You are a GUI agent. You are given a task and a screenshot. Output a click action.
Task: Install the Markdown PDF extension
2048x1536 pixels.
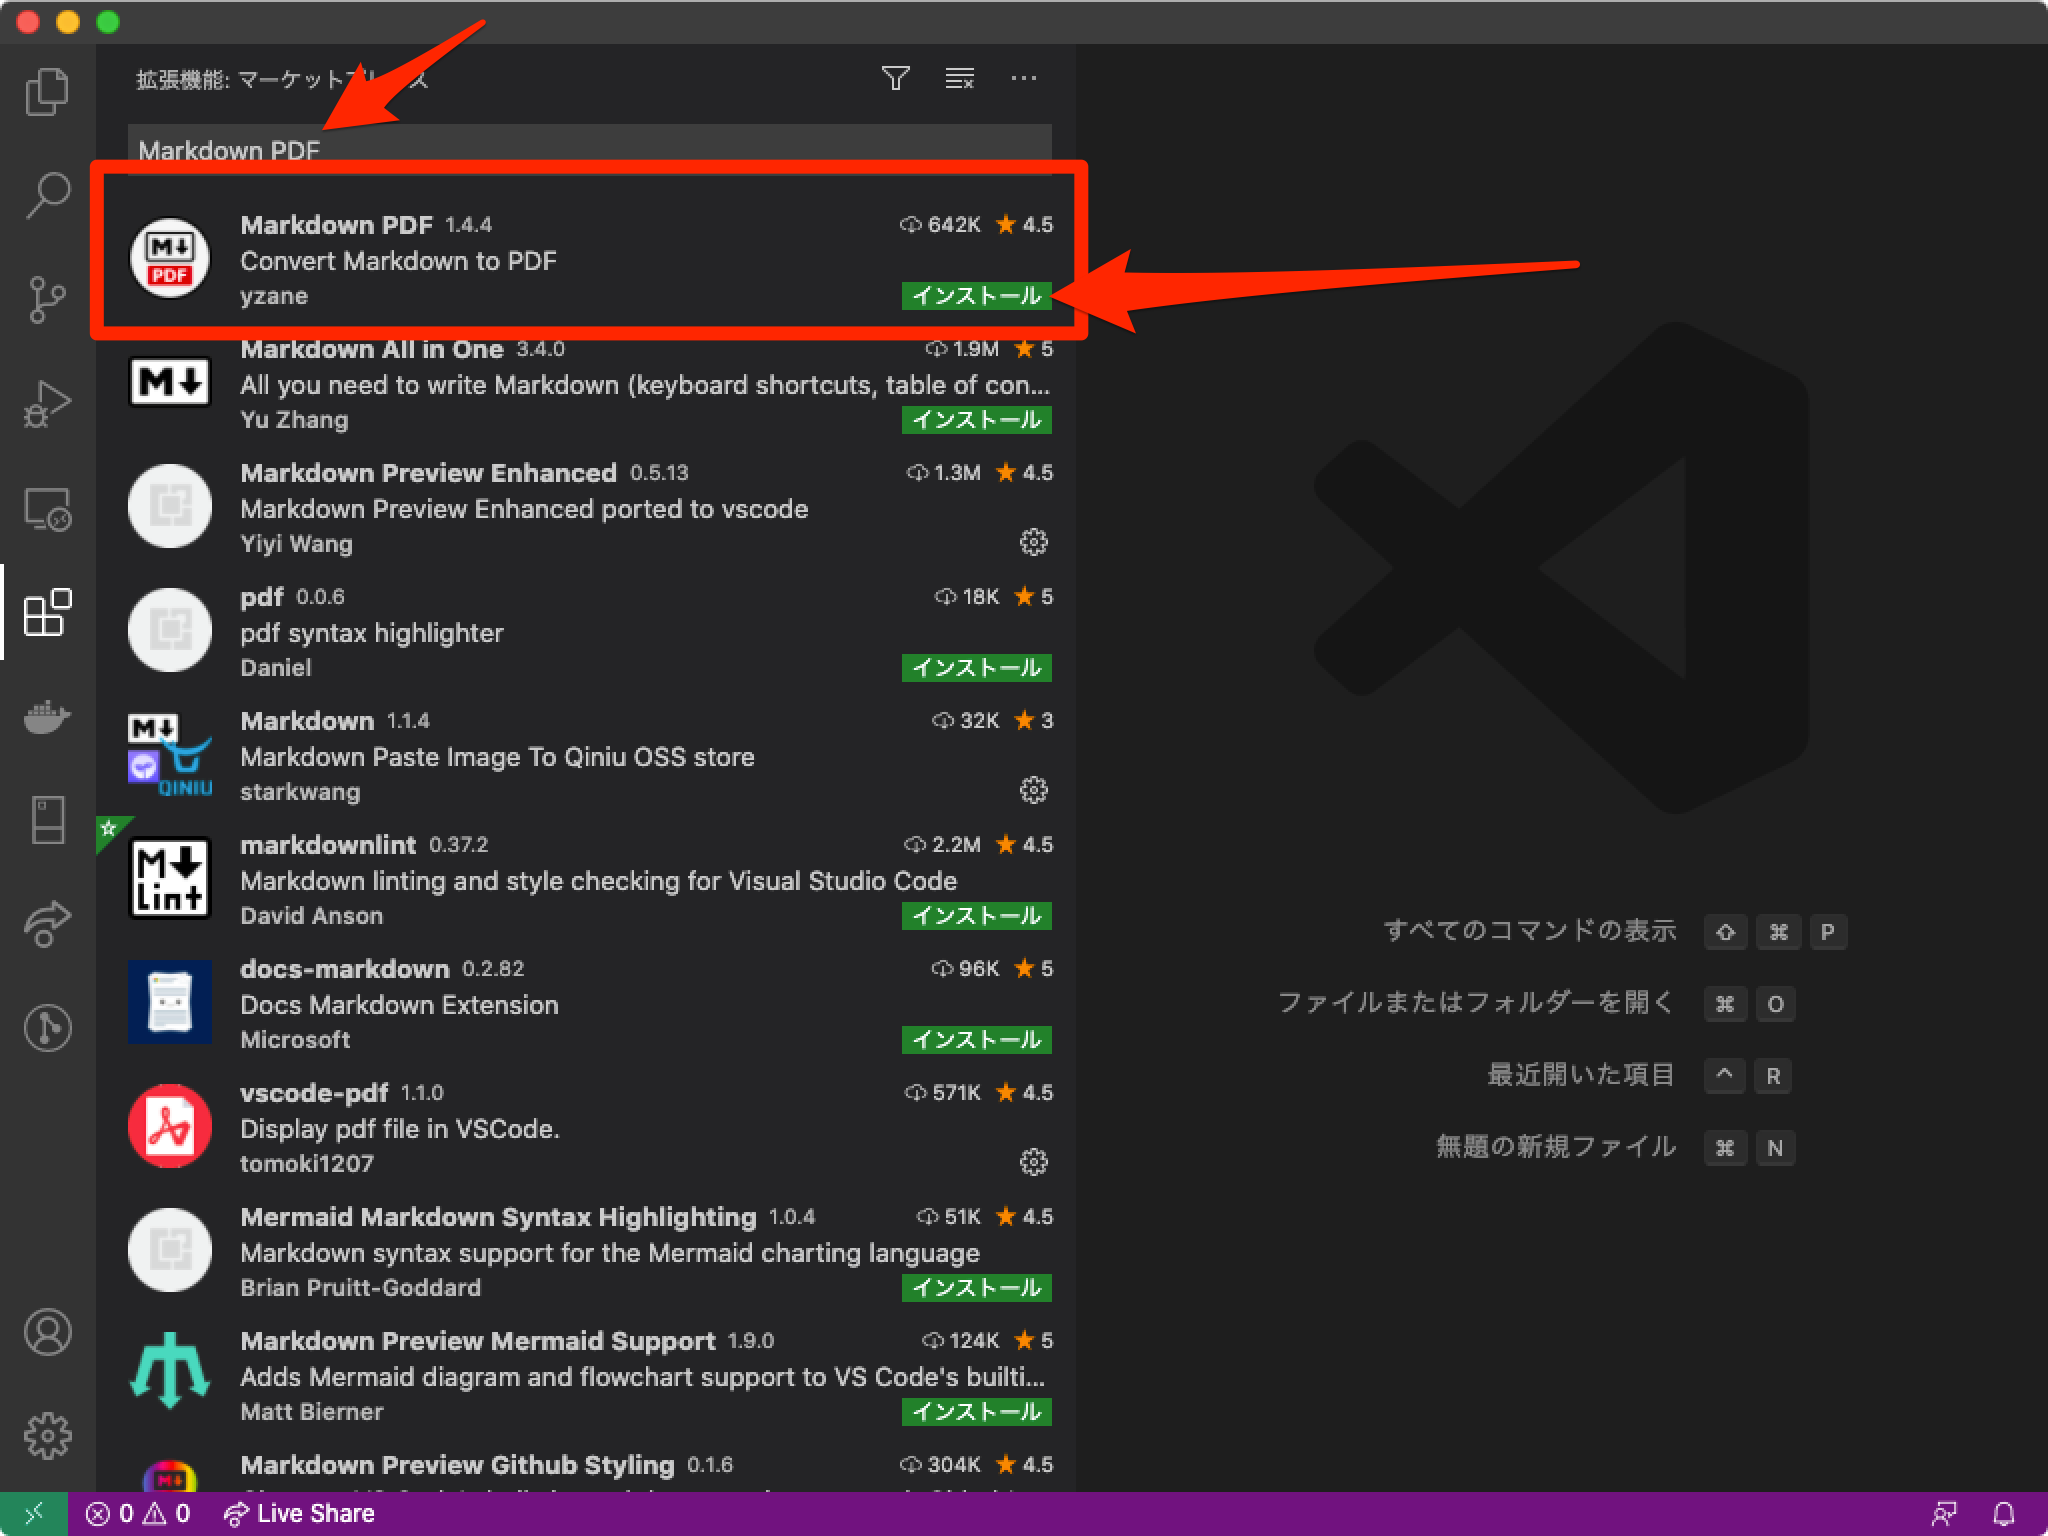tap(976, 296)
